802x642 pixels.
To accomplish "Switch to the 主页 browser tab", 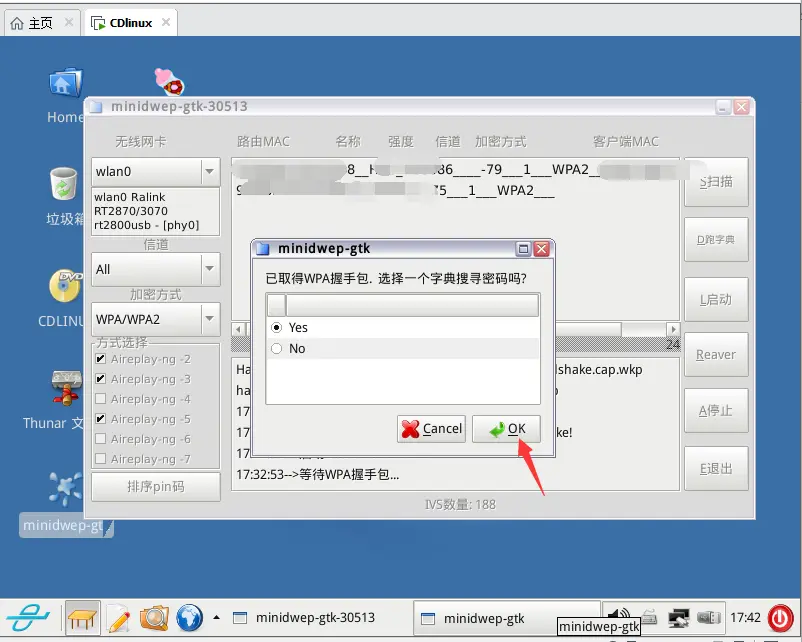I will [35, 21].
